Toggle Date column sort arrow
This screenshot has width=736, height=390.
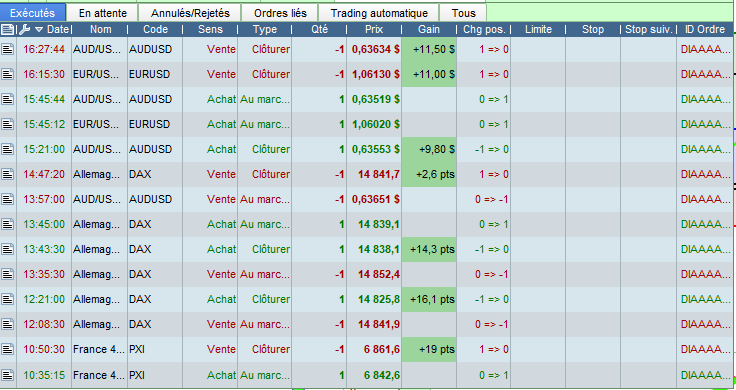[x=39, y=30]
